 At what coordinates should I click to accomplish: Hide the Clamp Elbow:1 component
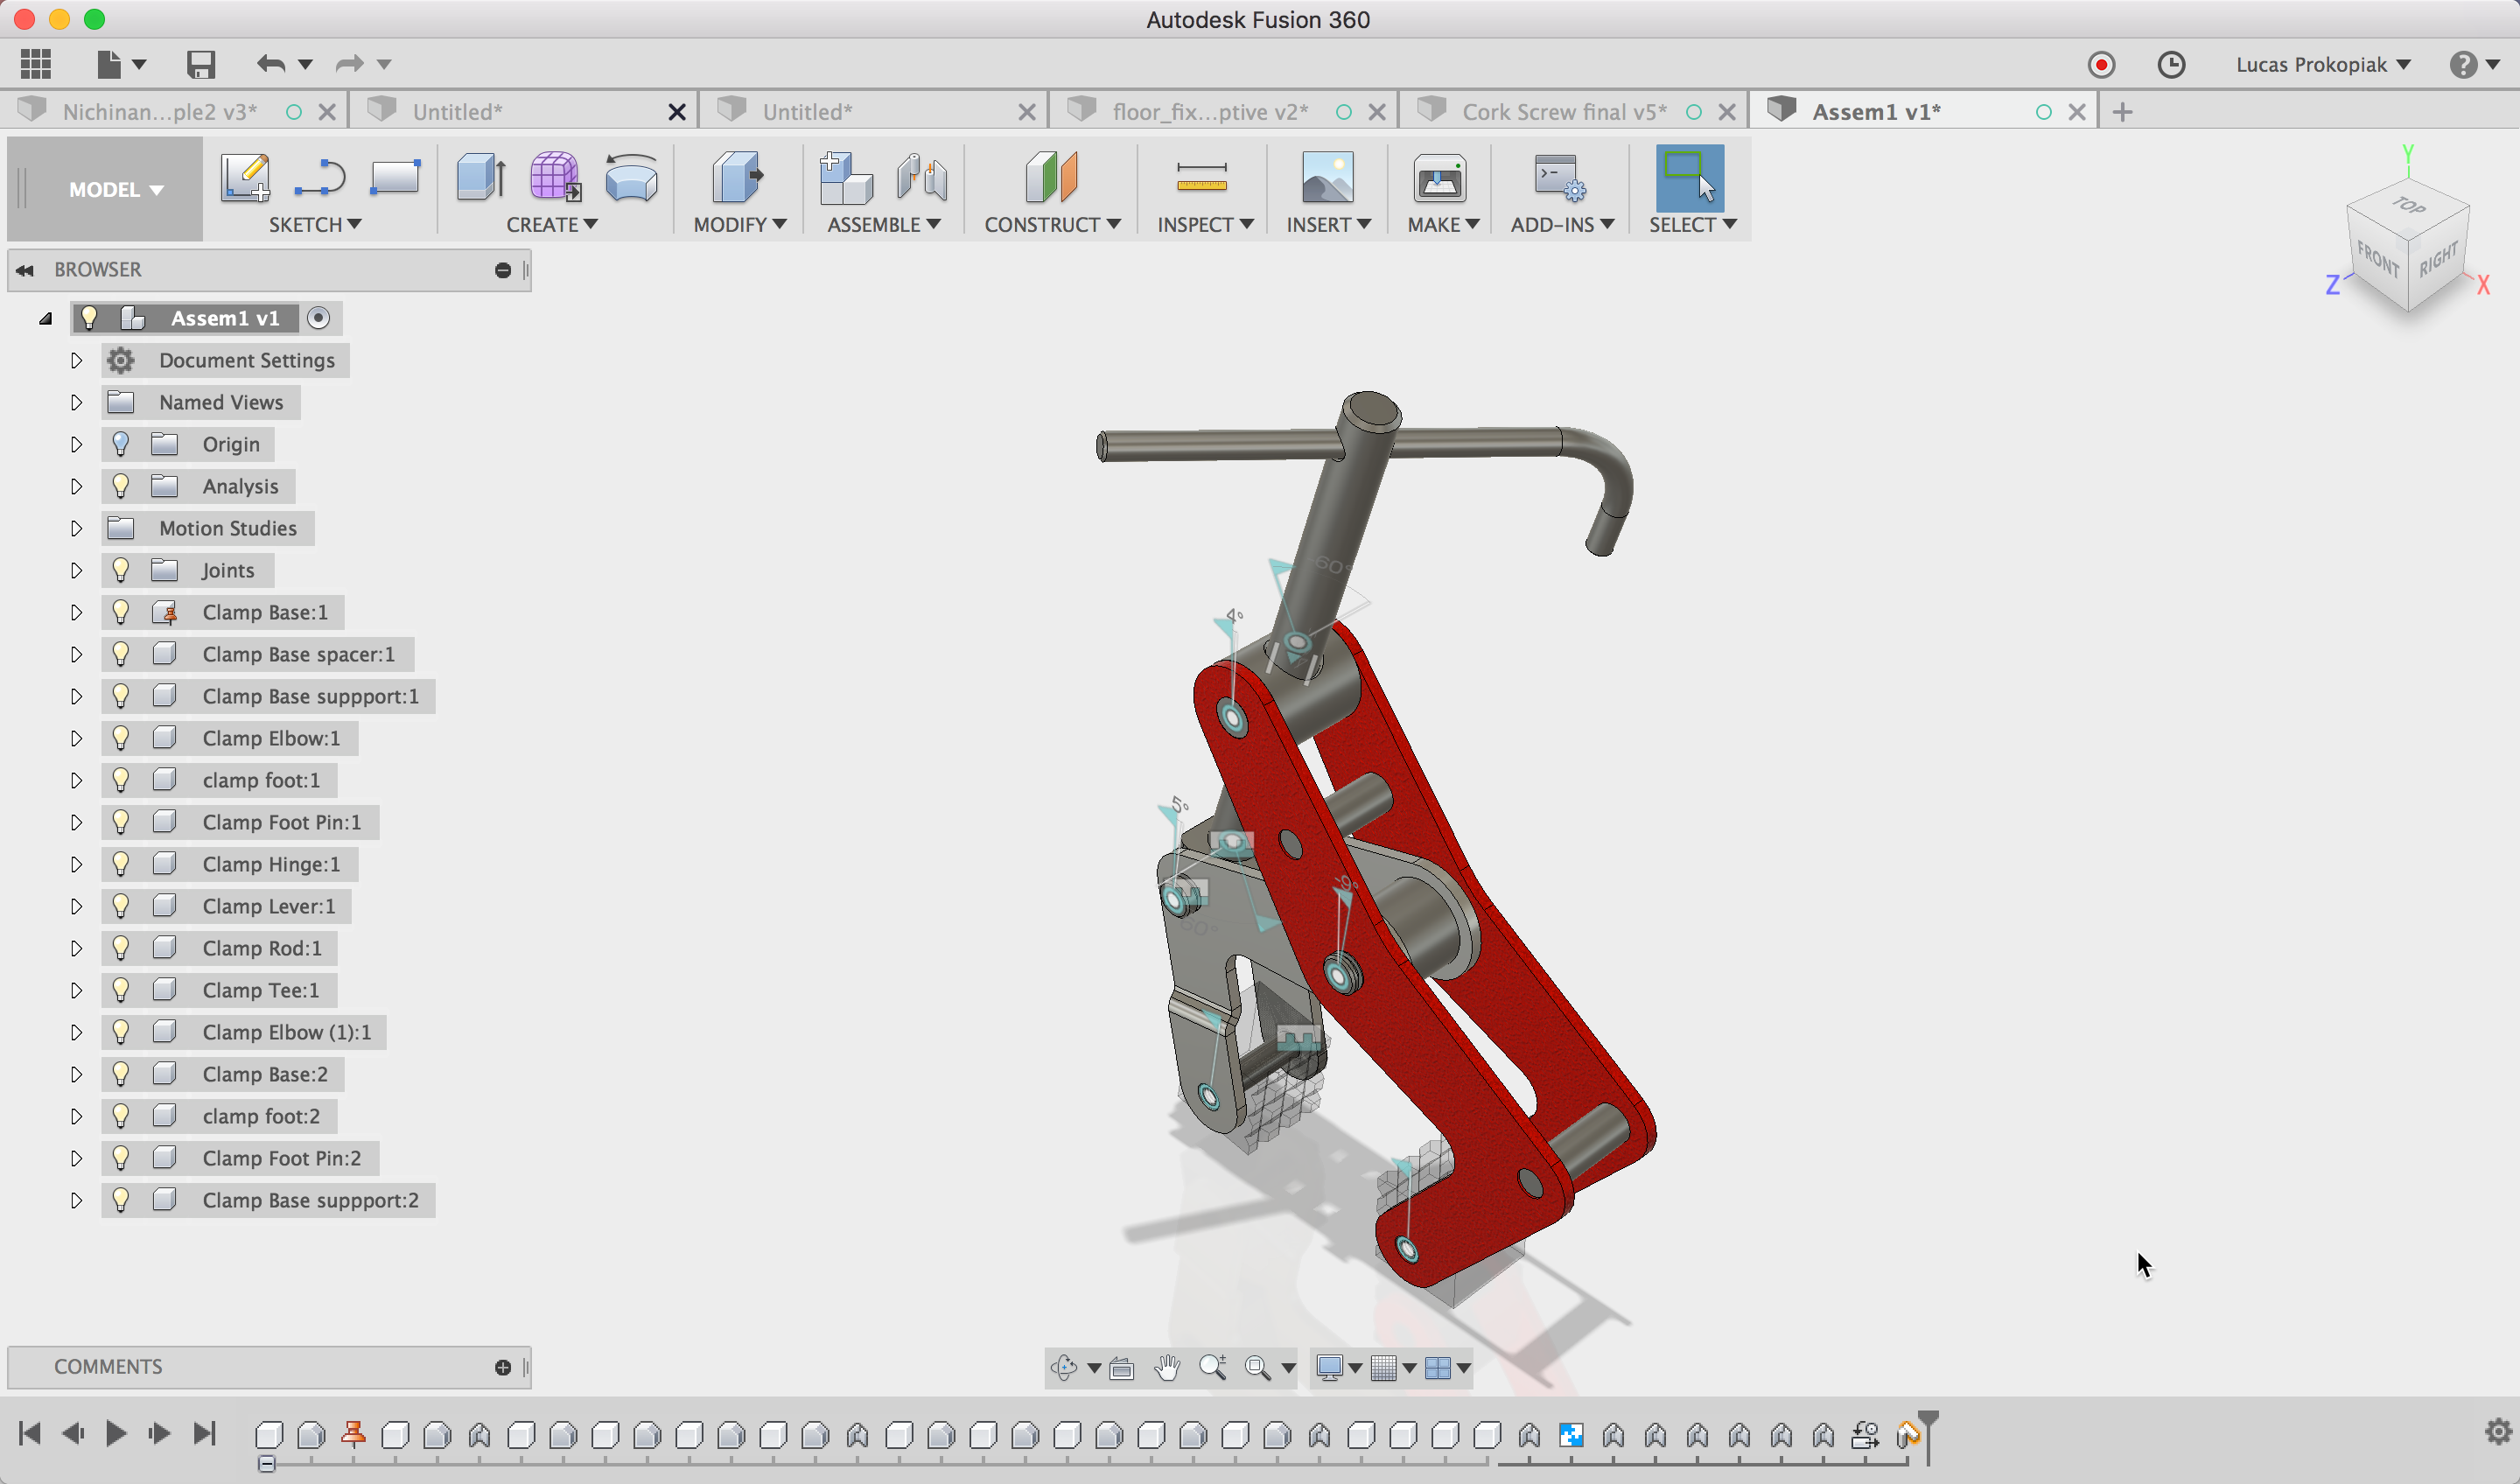point(121,738)
